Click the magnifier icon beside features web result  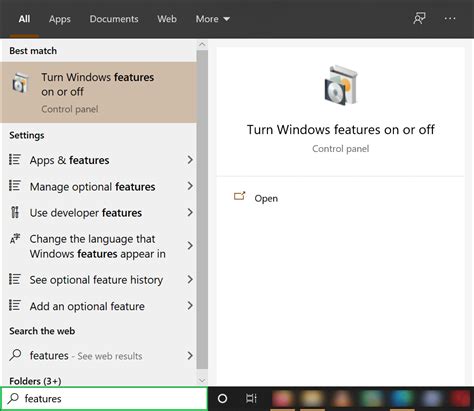(x=15, y=355)
